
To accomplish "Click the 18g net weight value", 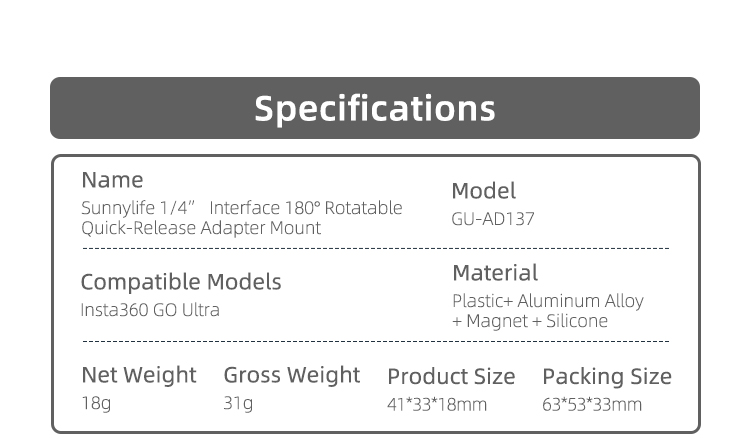I will pos(95,405).
